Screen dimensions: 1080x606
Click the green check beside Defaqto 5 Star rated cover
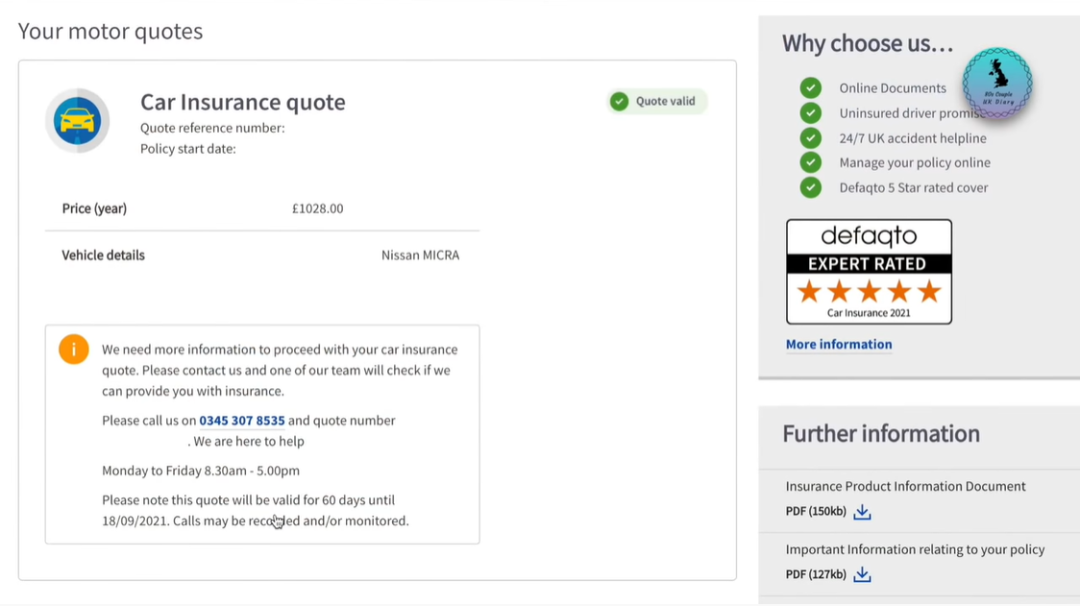coord(810,187)
